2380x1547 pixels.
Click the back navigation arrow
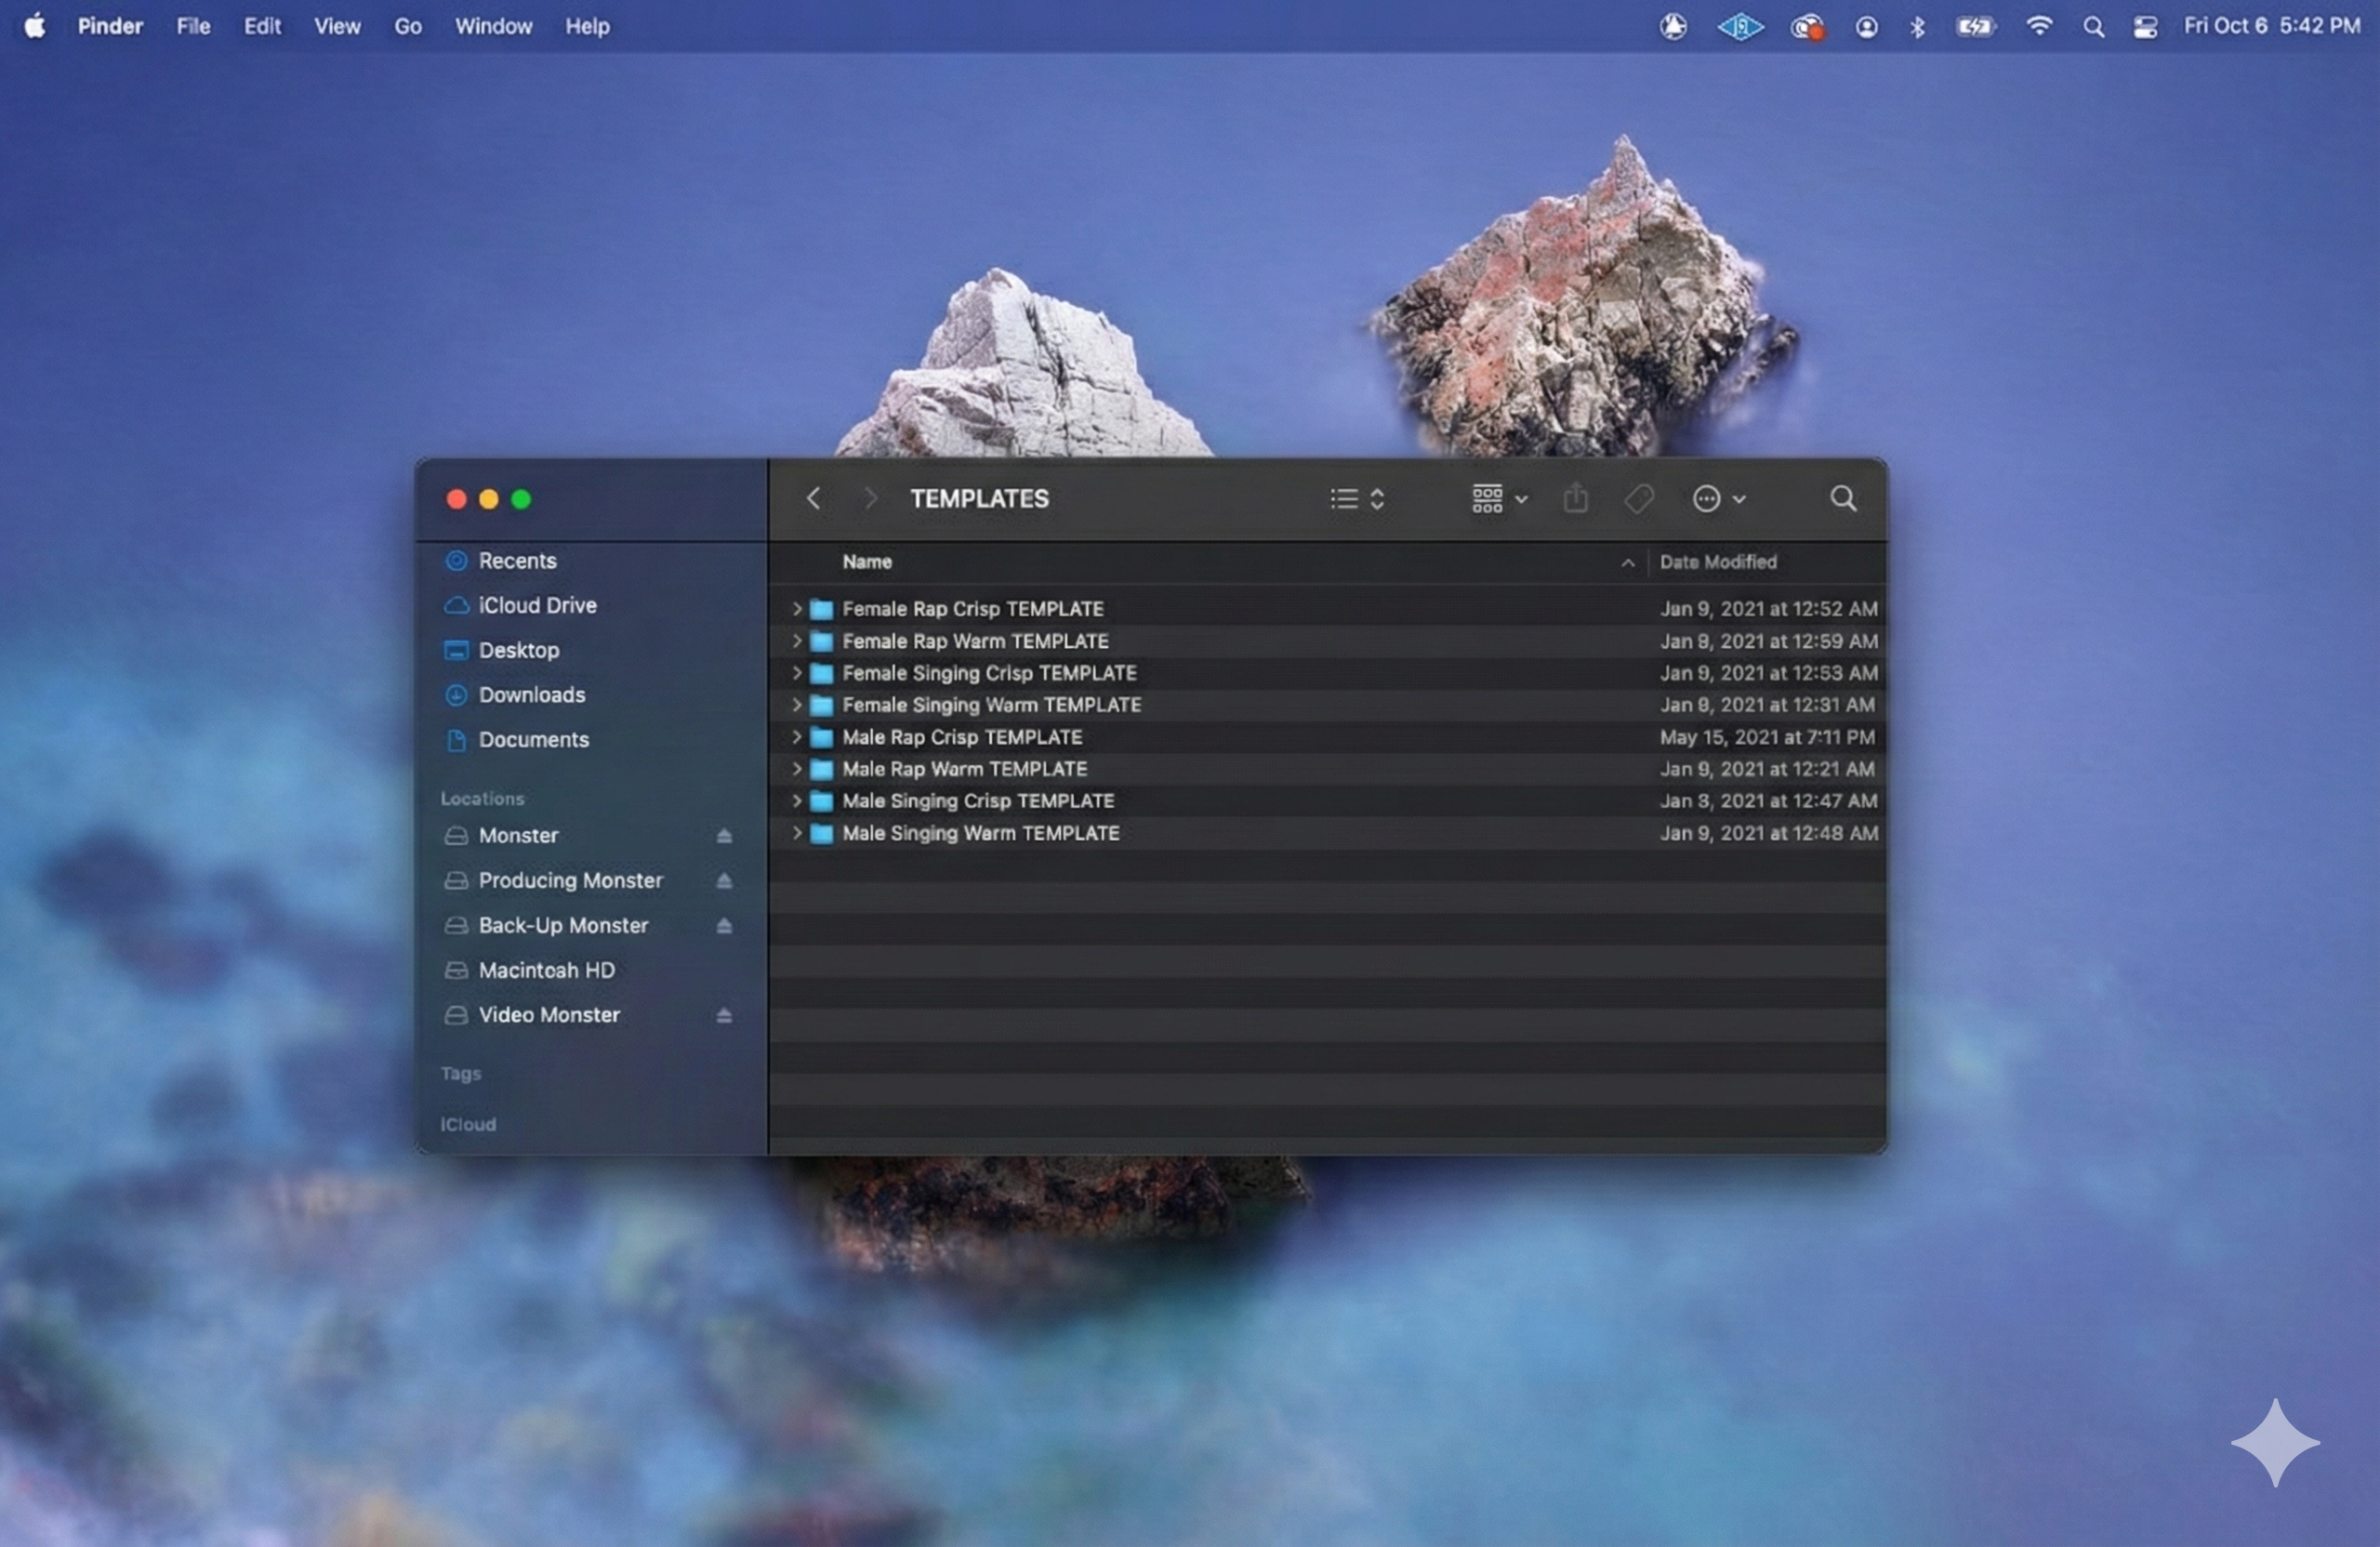click(x=813, y=498)
